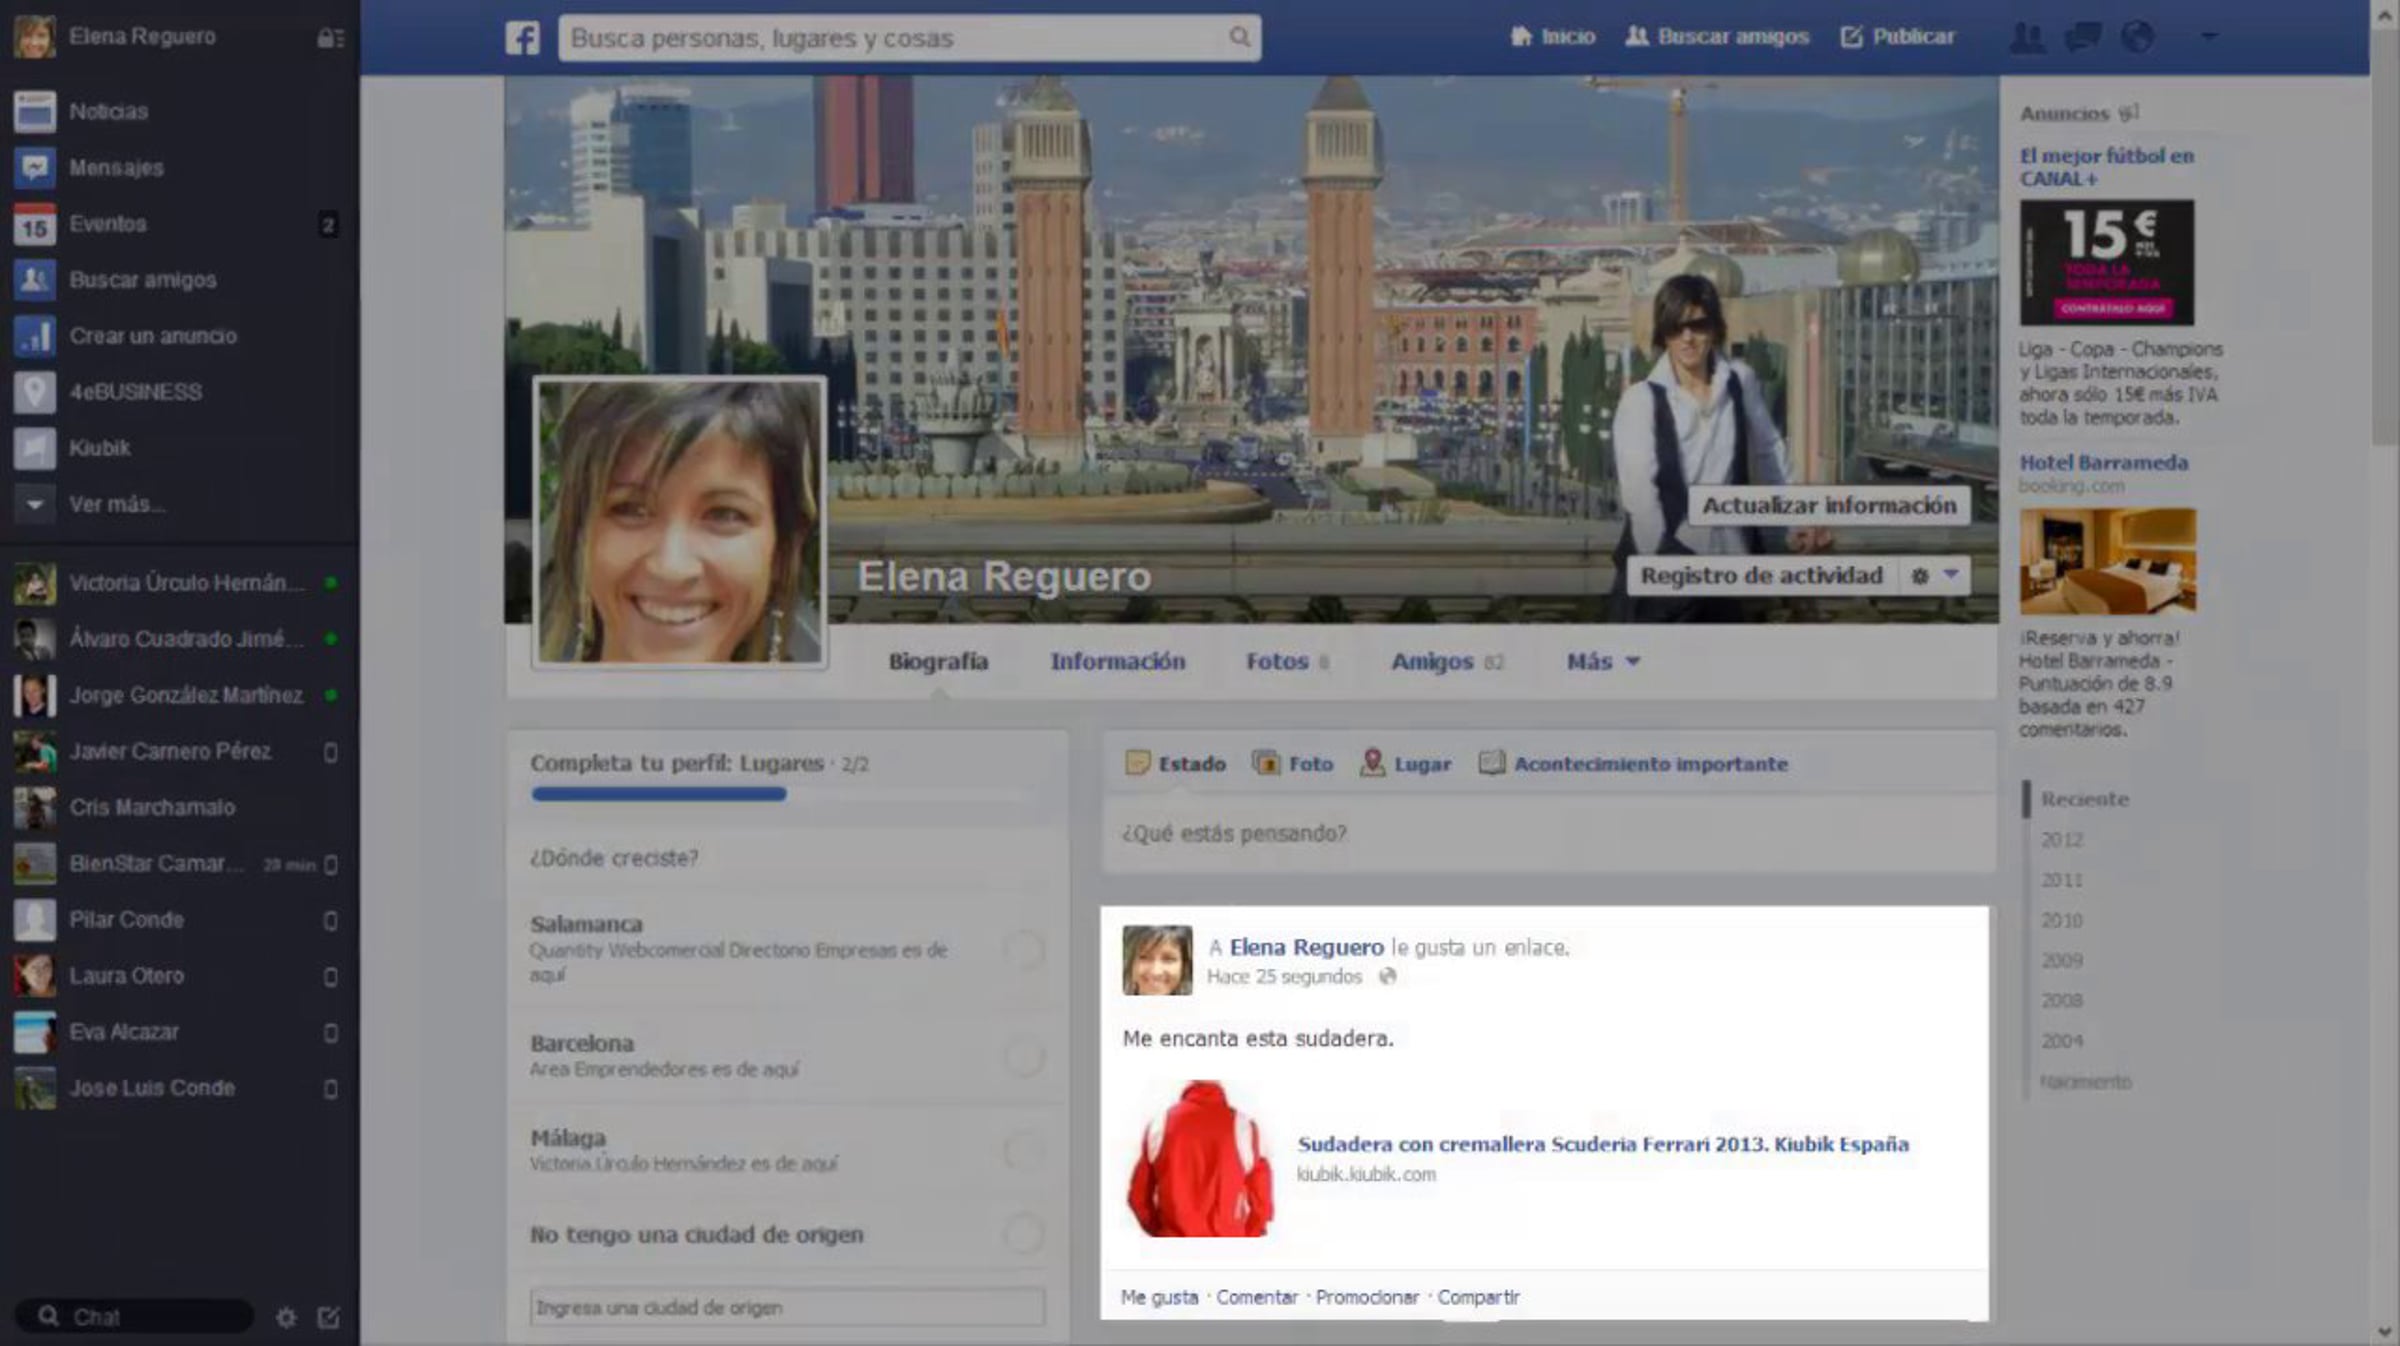
Task: Jump to 2010 on the timeline
Action: [2062, 920]
